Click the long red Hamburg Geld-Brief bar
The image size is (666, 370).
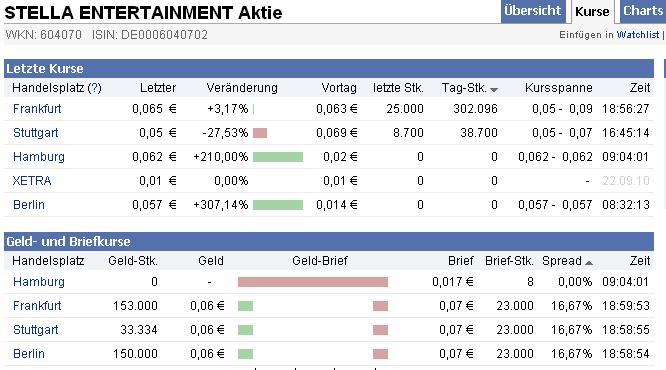click(x=313, y=282)
